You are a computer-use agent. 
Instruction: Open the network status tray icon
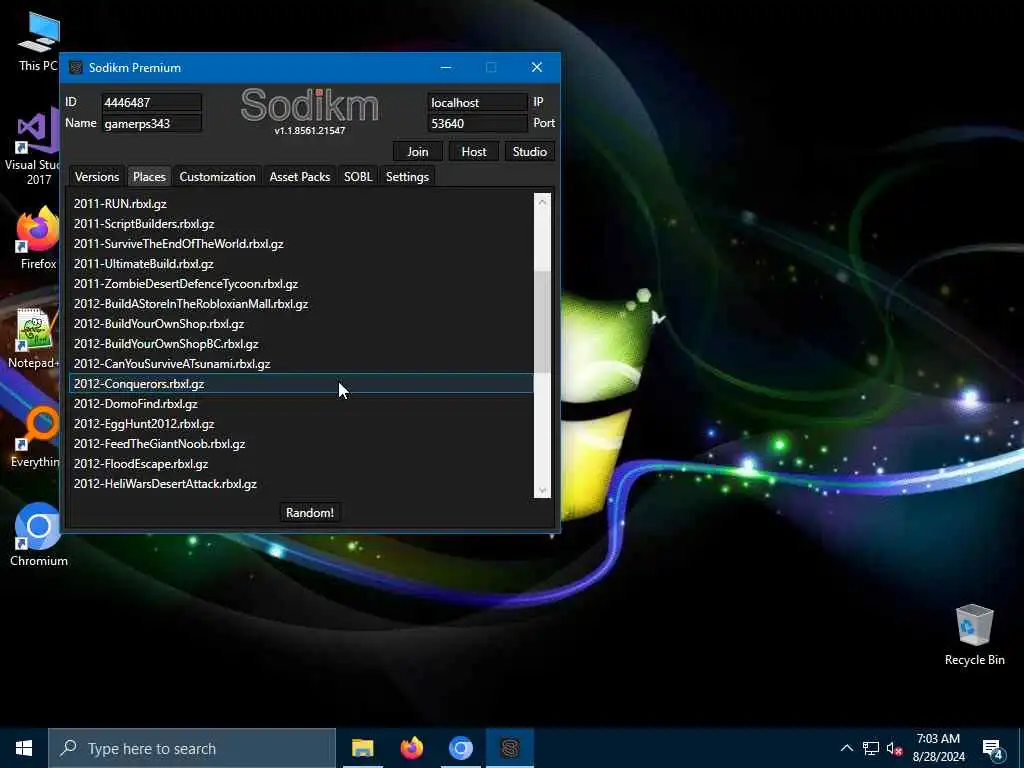pyautogui.click(x=871, y=748)
